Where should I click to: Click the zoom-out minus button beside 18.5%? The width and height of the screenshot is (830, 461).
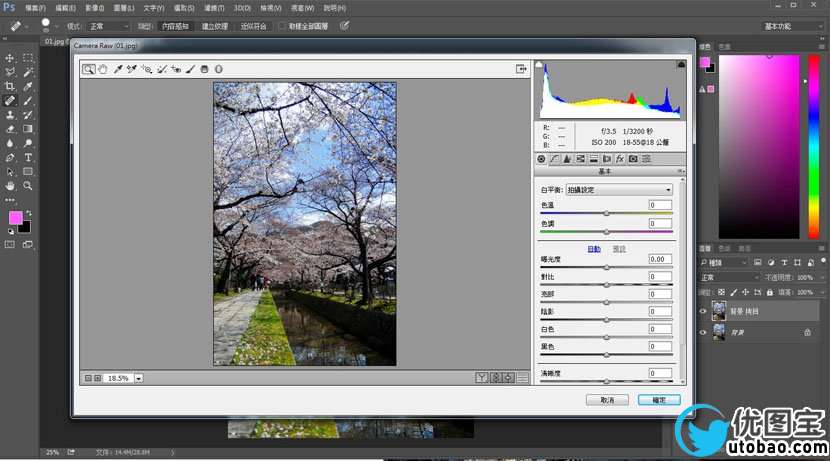point(88,378)
